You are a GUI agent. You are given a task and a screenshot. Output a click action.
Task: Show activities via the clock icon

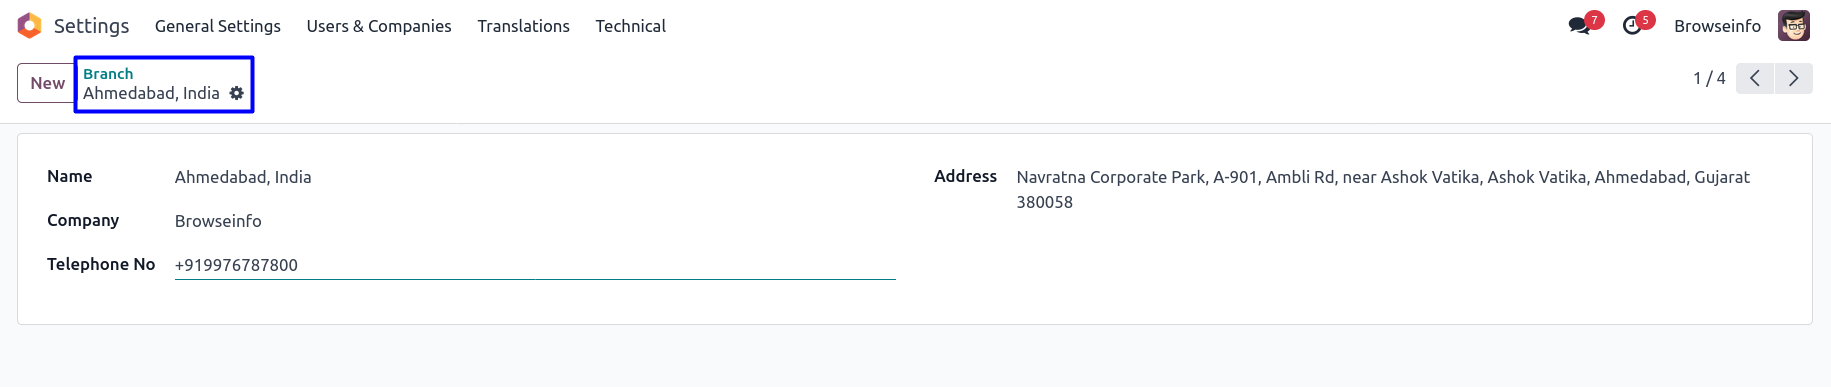click(x=1632, y=26)
